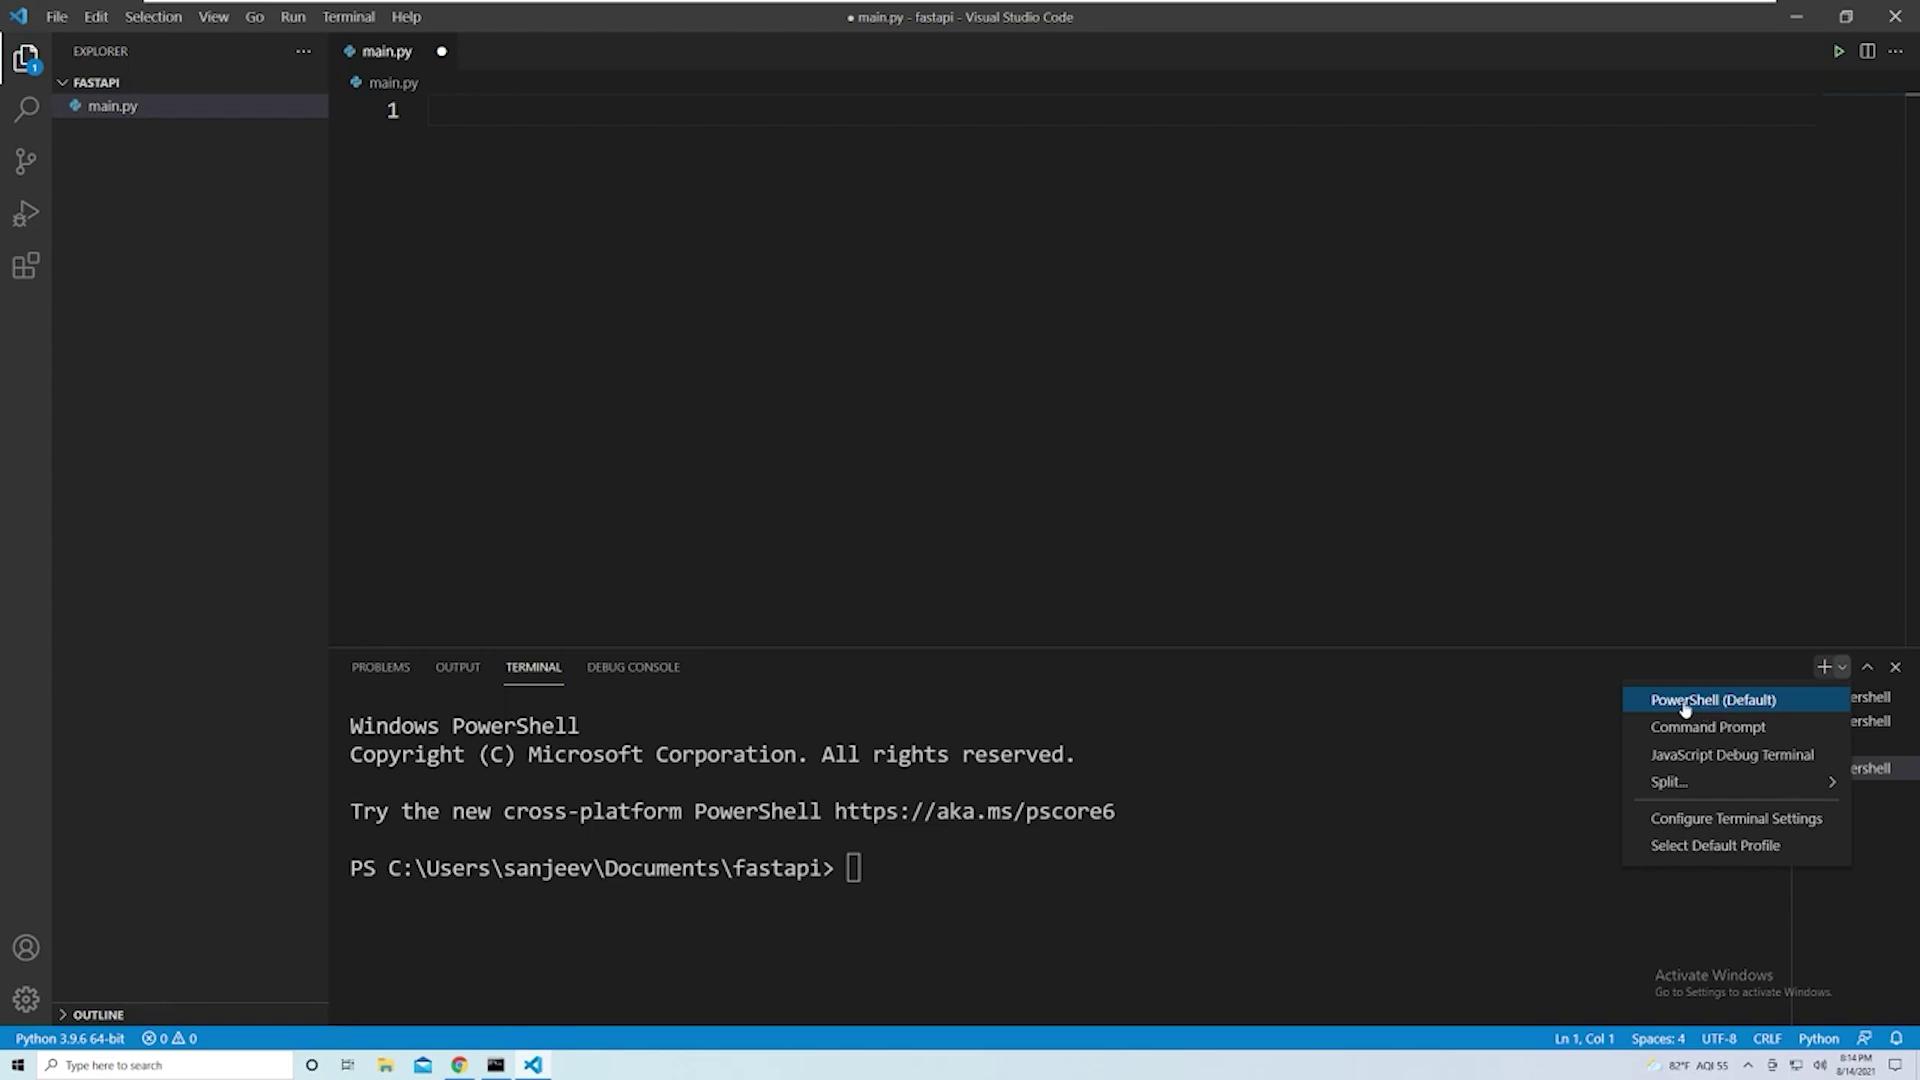Open the Accounts icon
This screenshot has width=1920, height=1080.
click(x=26, y=947)
